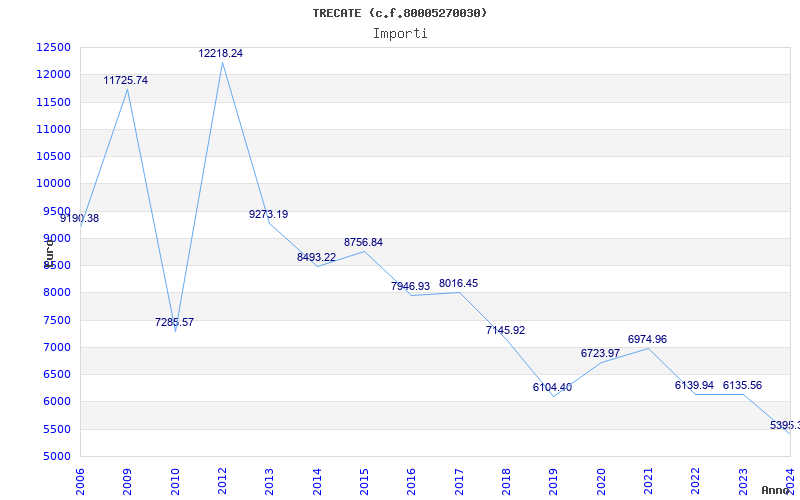Viewport: 800px width, 500px height.
Task: Click the y-axis value 7500
Action: [58, 320]
